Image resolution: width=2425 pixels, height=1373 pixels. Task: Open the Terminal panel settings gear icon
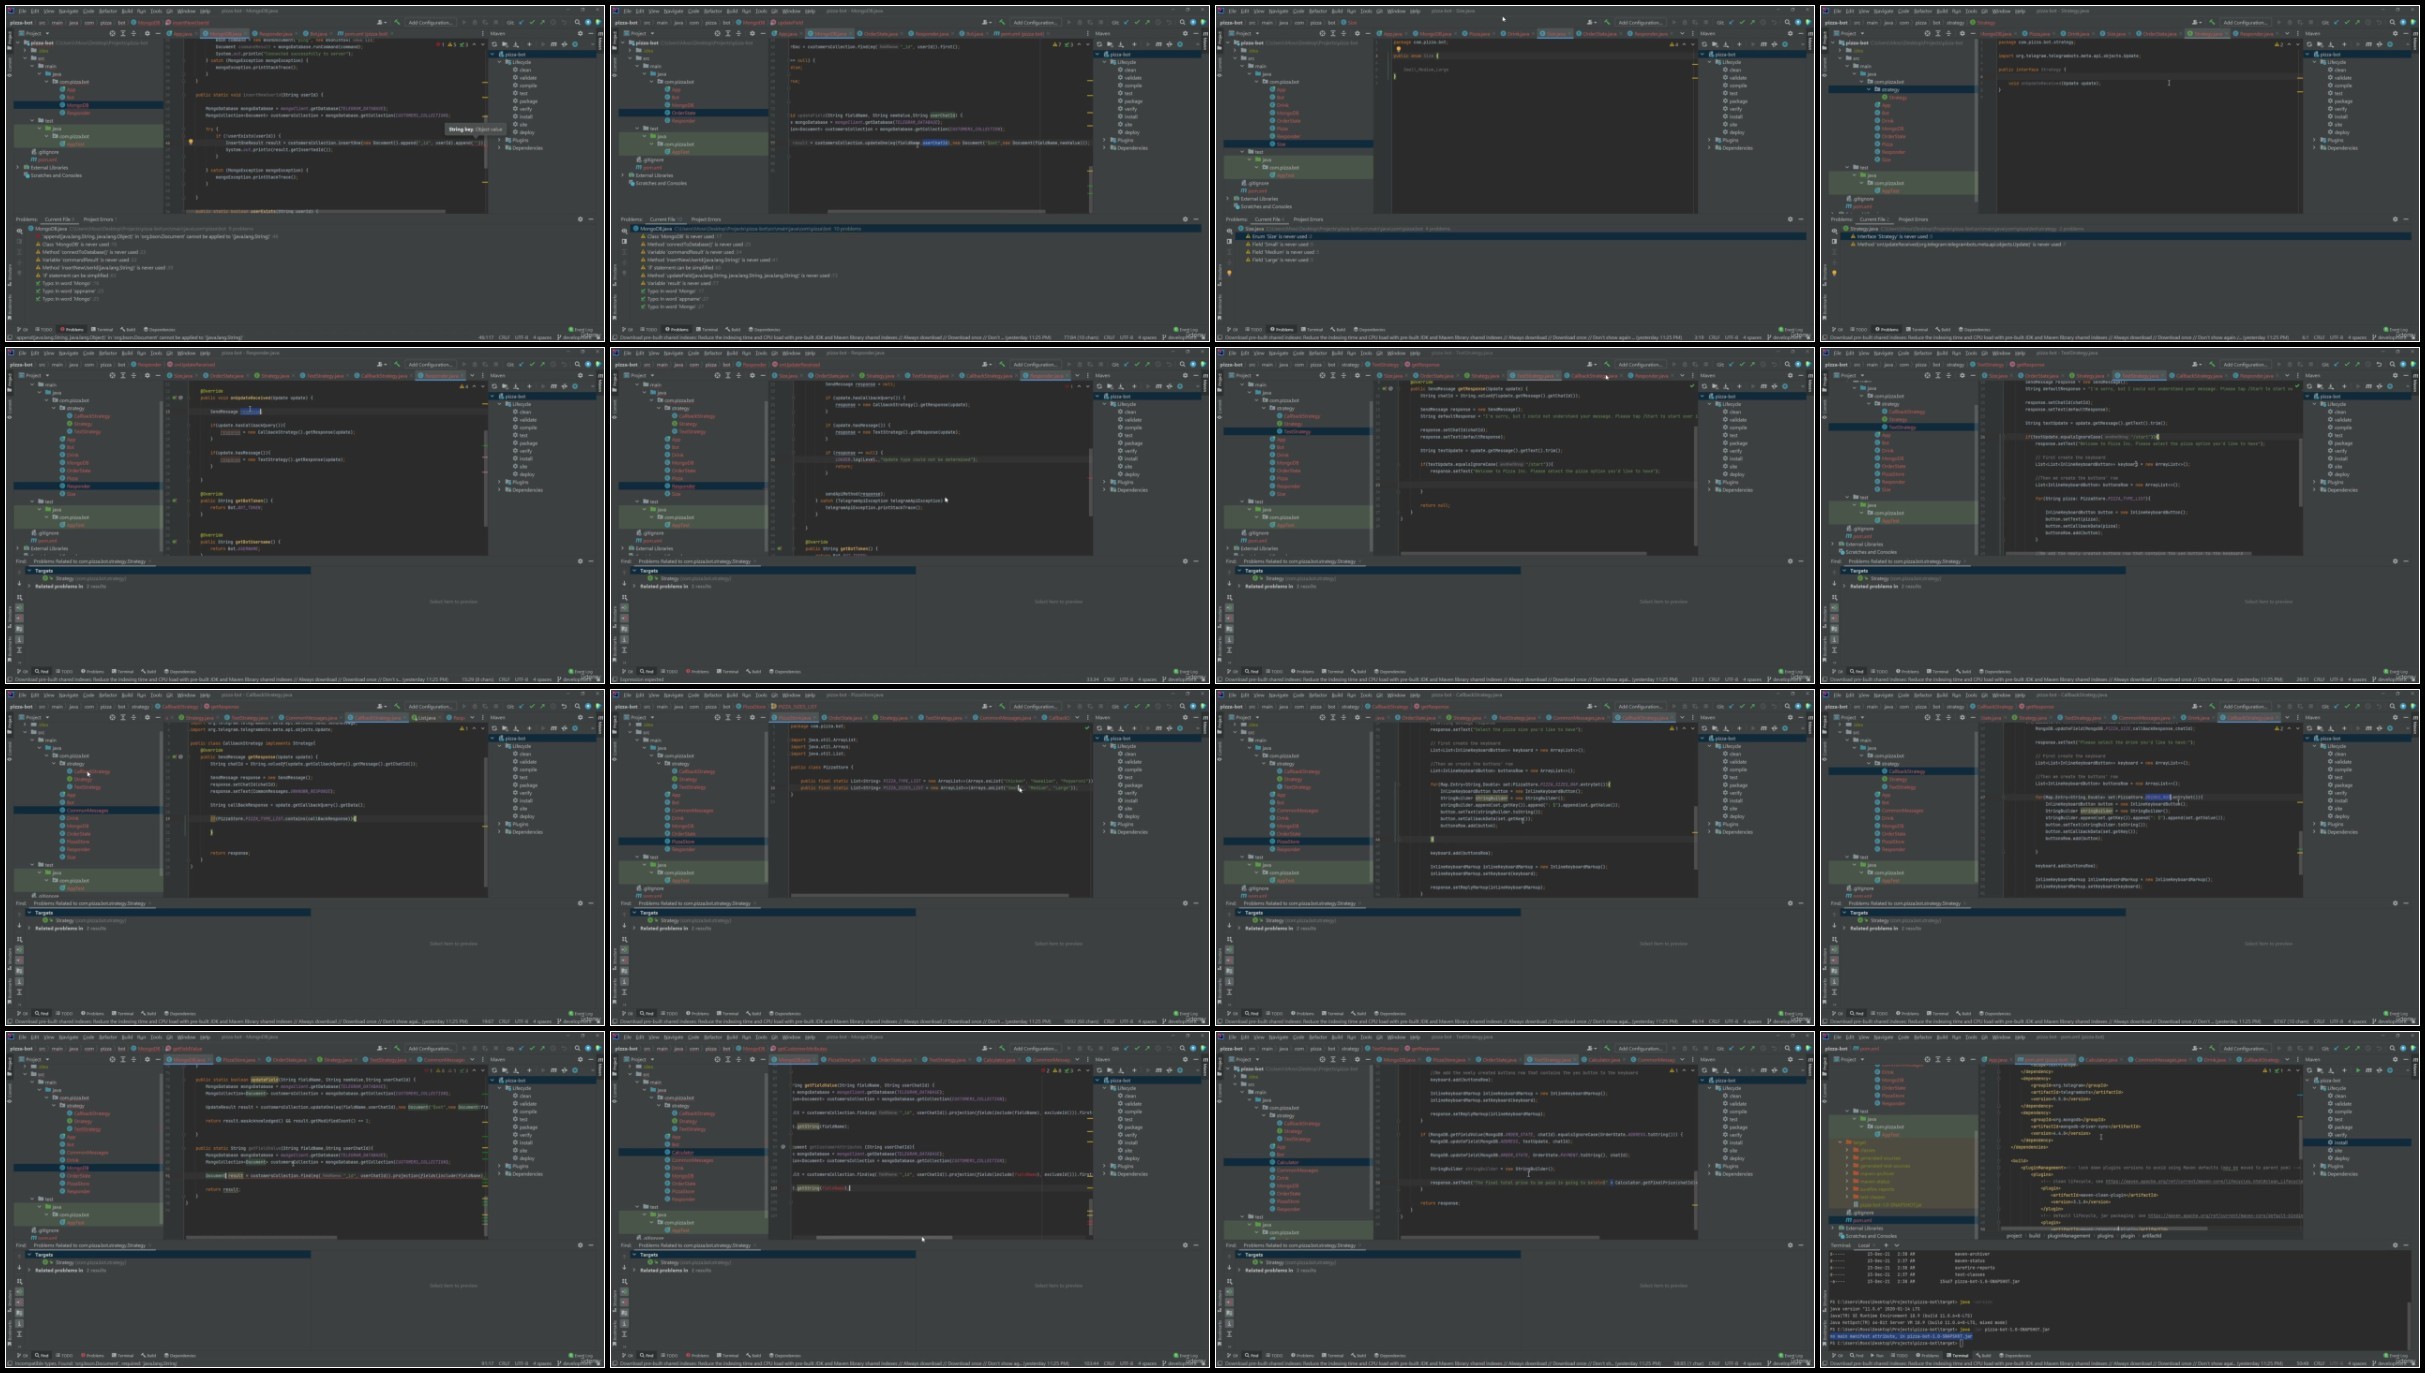click(x=2395, y=1245)
